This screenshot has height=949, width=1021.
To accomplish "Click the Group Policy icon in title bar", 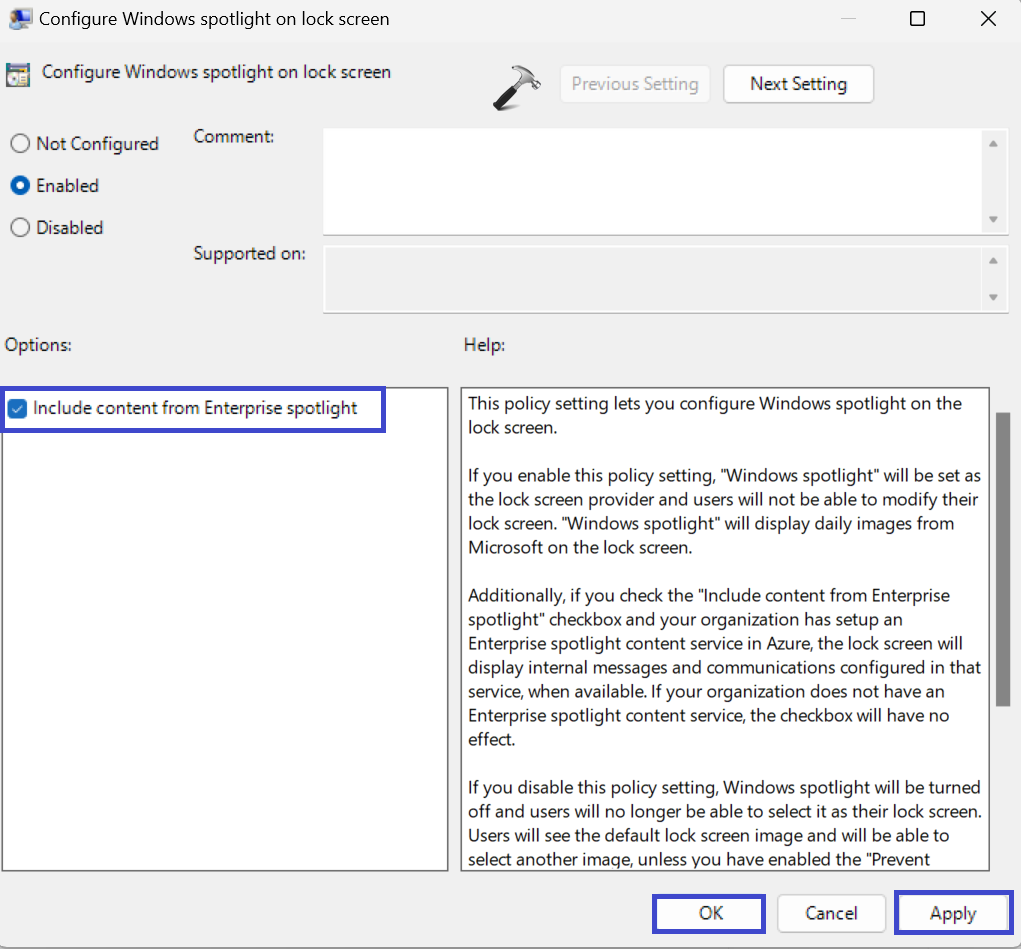I will 19,19.
